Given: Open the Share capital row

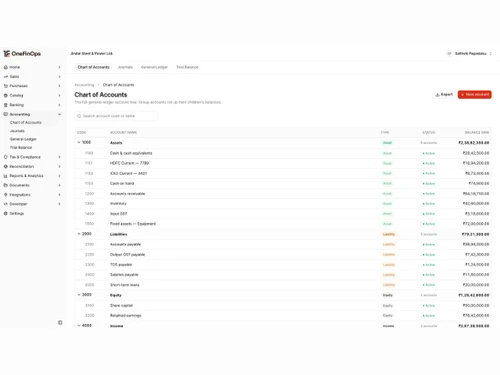Looking at the screenshot, I should pyautogui.click(x=283, y=306).
